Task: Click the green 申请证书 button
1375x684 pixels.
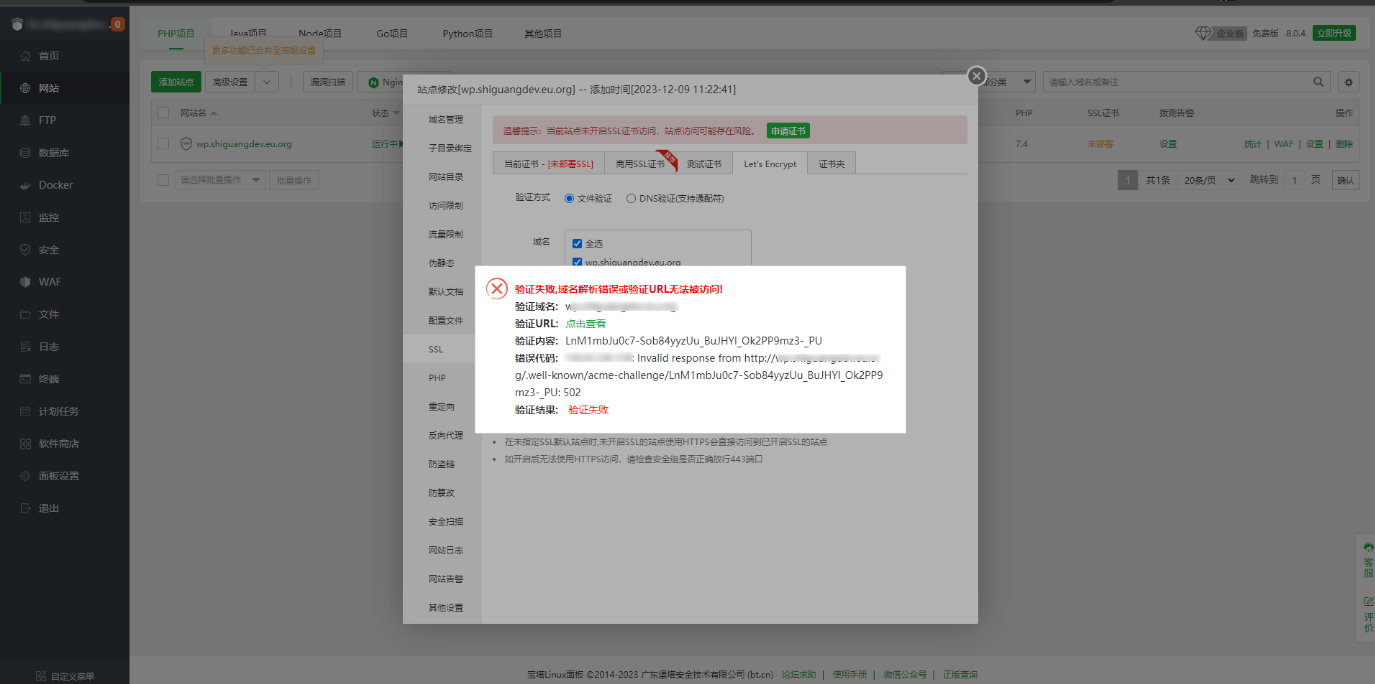Action: (788, 131)
